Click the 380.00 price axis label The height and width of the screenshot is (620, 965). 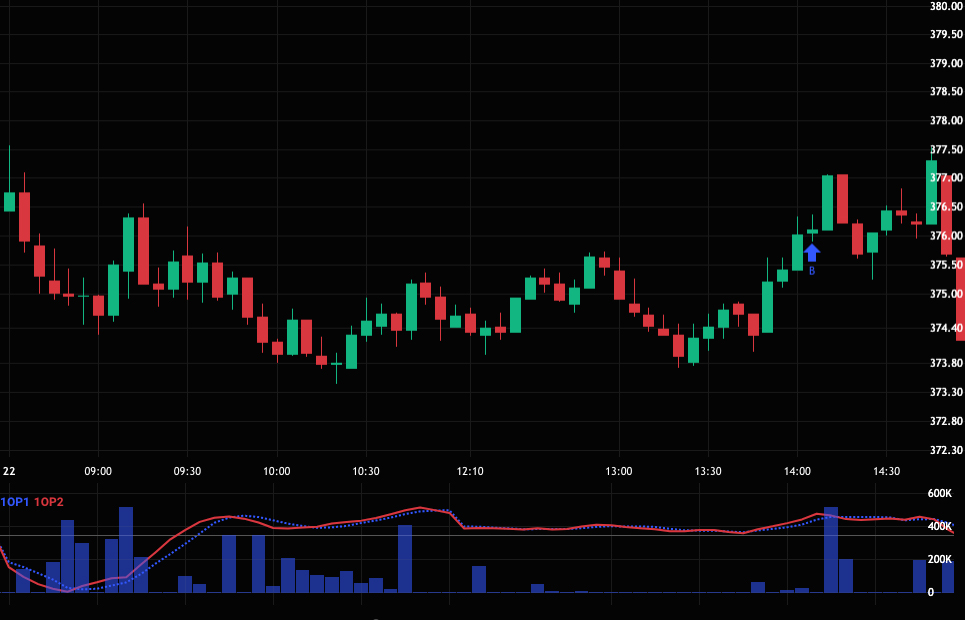[945, 6]
